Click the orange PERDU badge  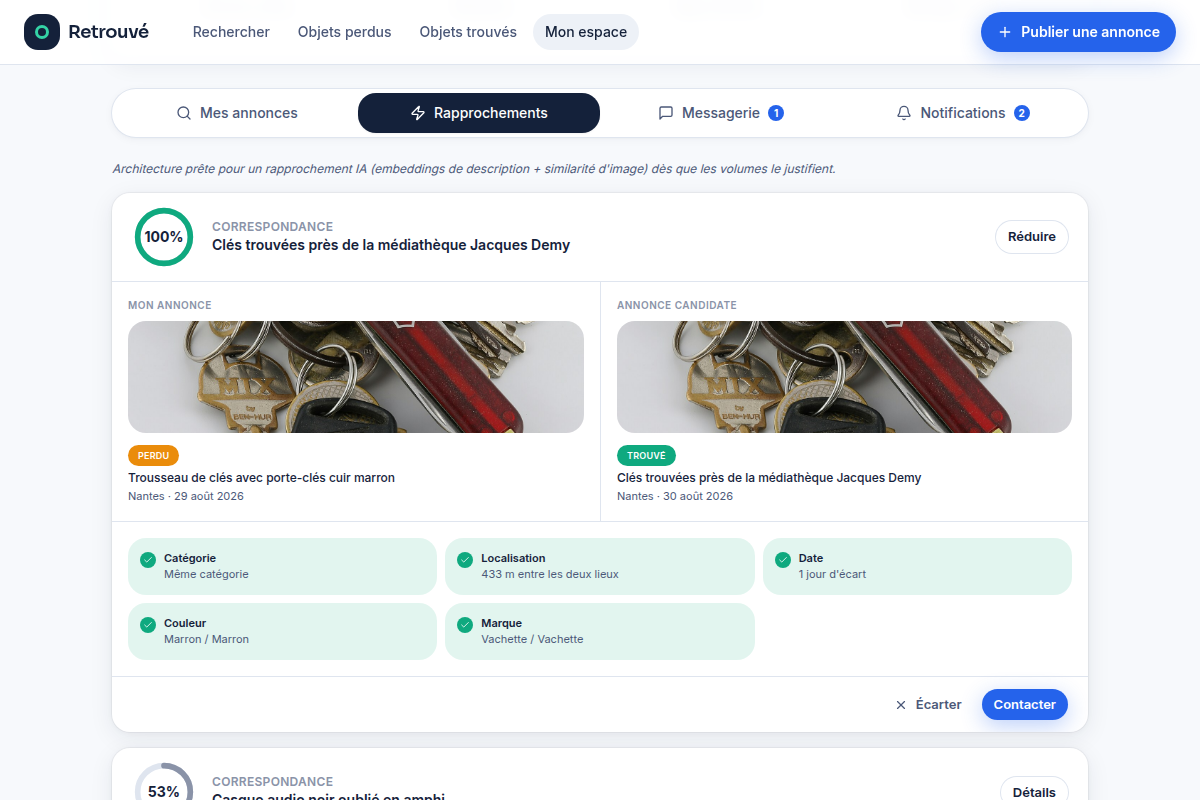point(153,456)
